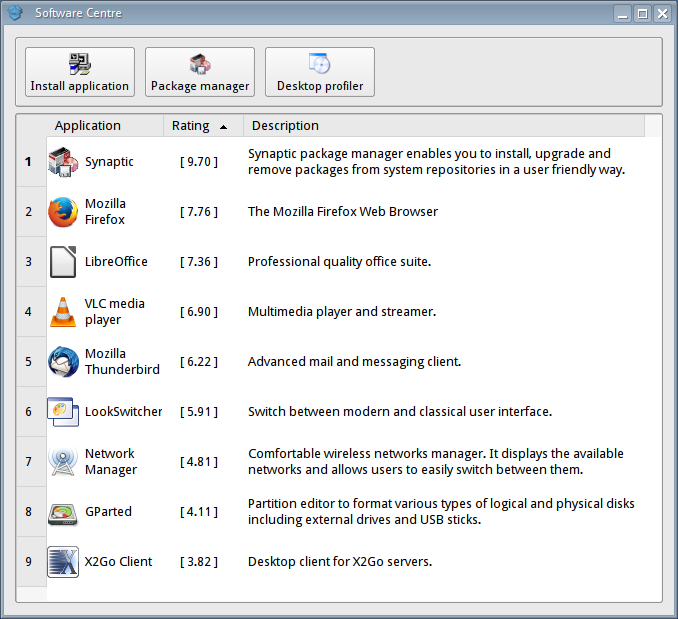The width and height of the screenshot is (678, 619).
Task: Click the rating value [ 3.82 ]
Action: click(x=199, y=562)
